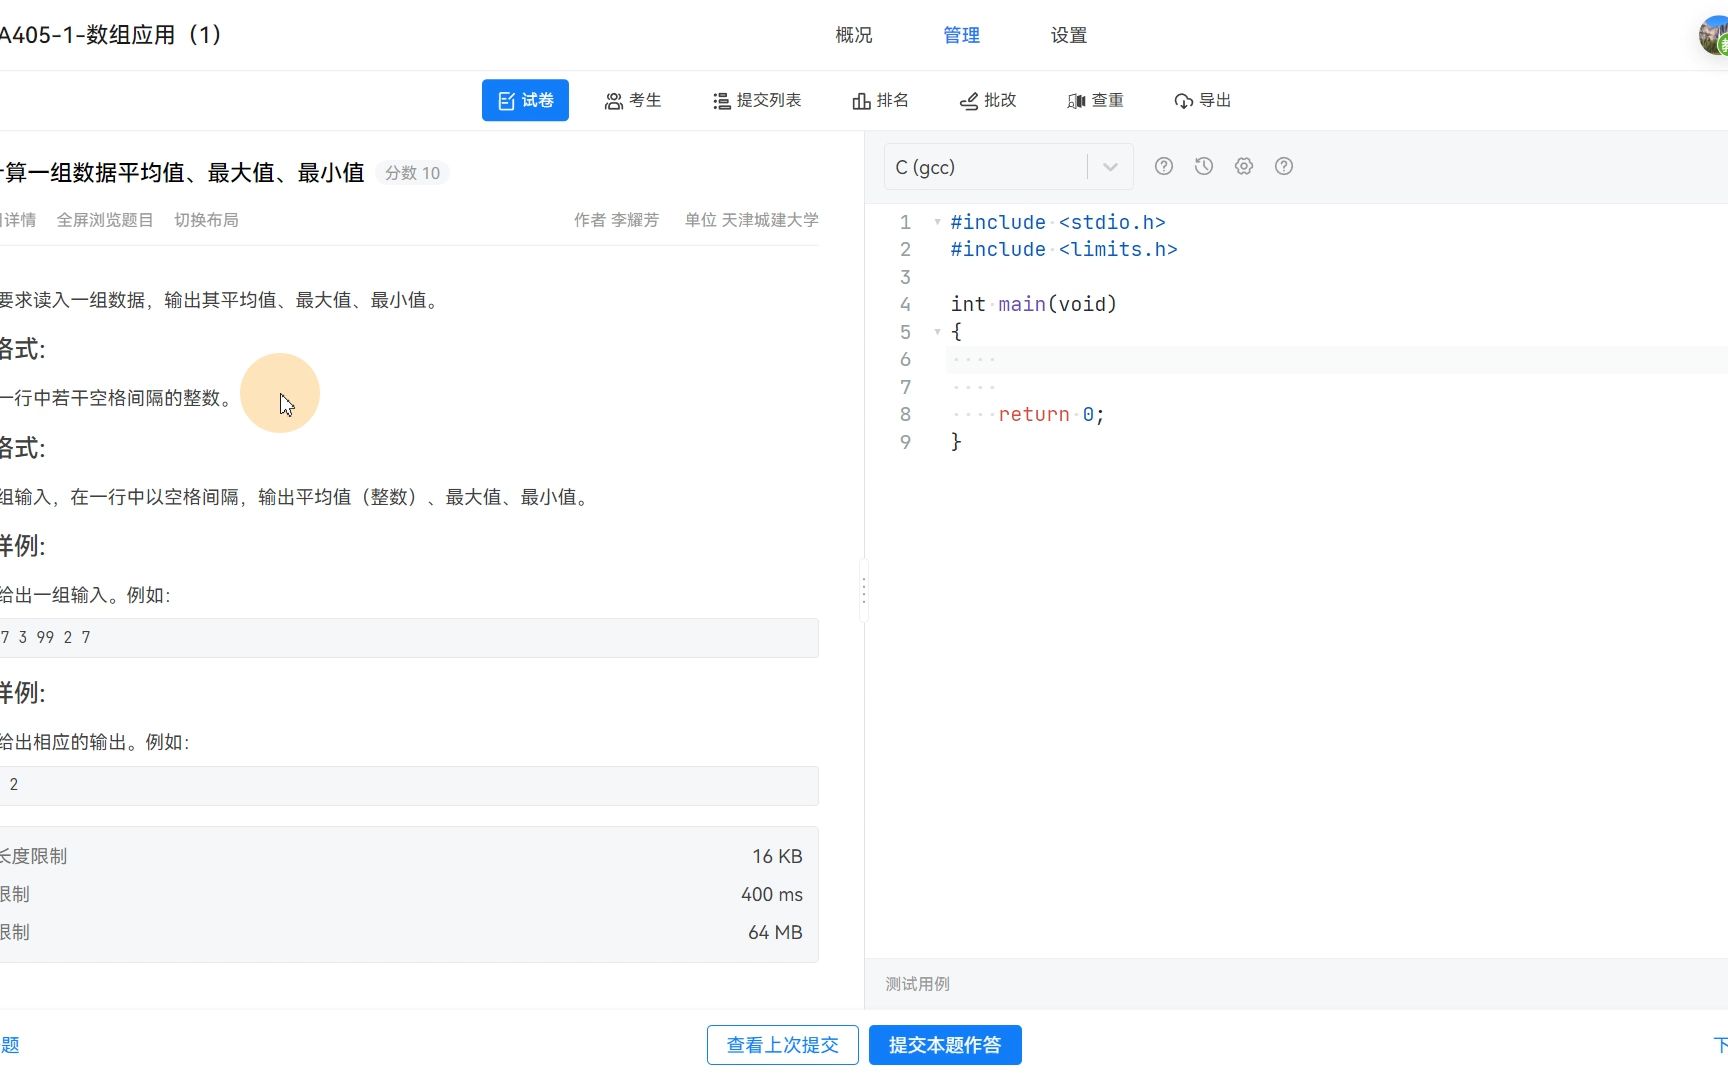Open the C (gcc) language dropdown
This screenshot has height=1080, width=1728.
(x=1109, y=166)
